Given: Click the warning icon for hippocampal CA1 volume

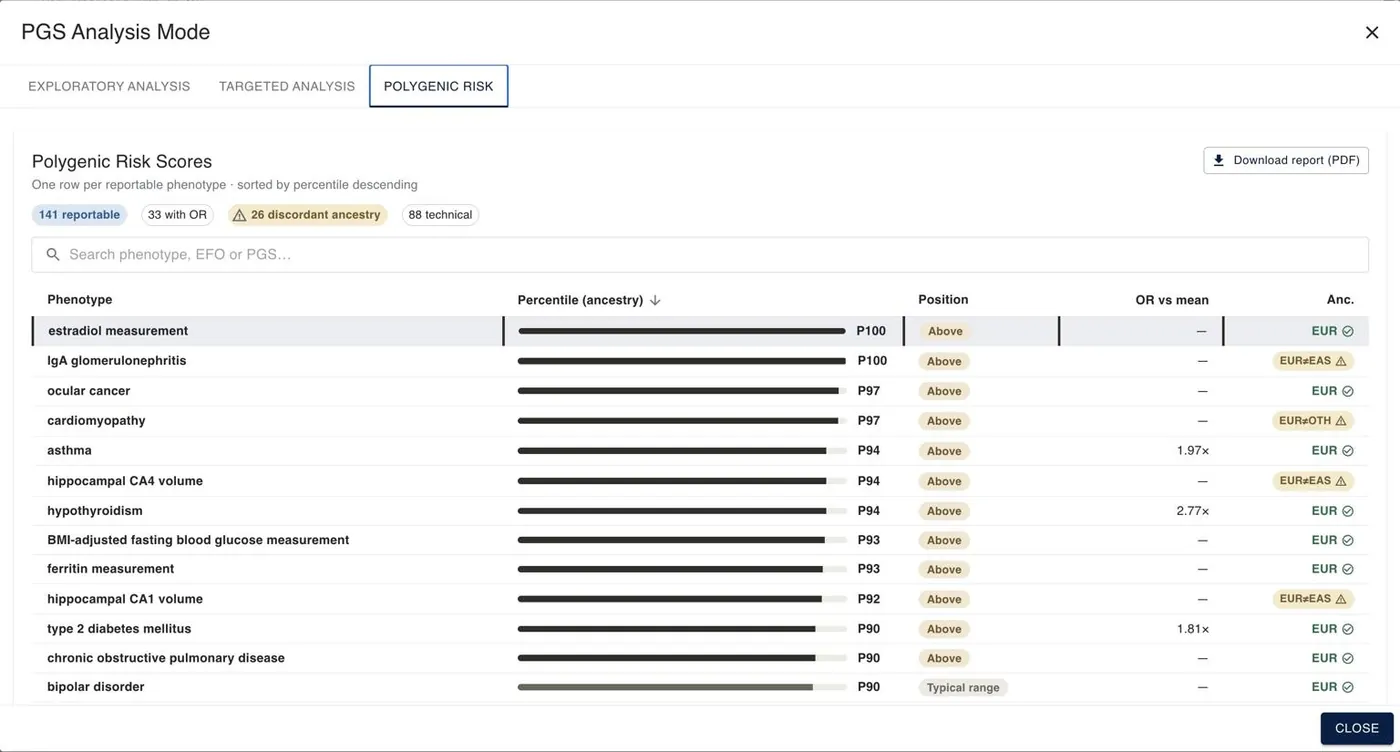Looking at the screenshot, I should click(1341, 599).
